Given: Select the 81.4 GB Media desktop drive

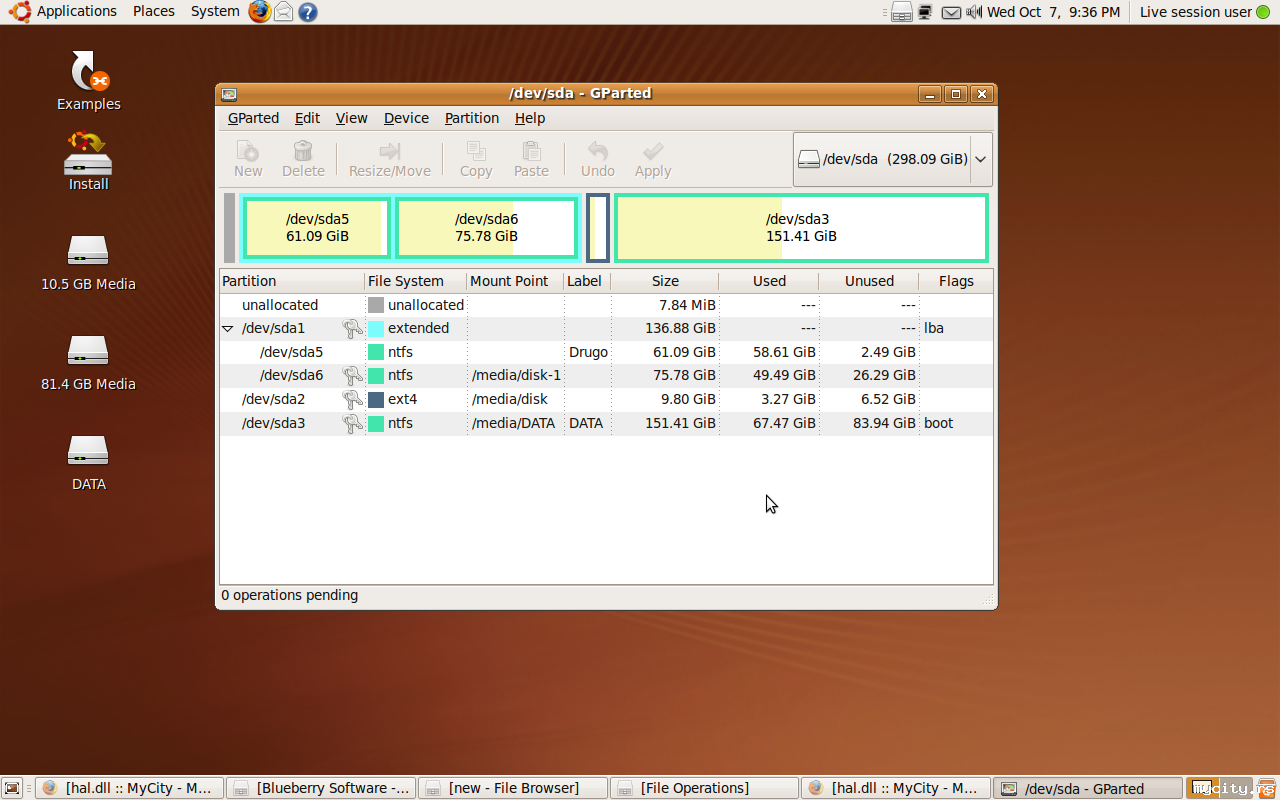Looking at the screenshot, I should pyautogui.click(x=88, y=362).
